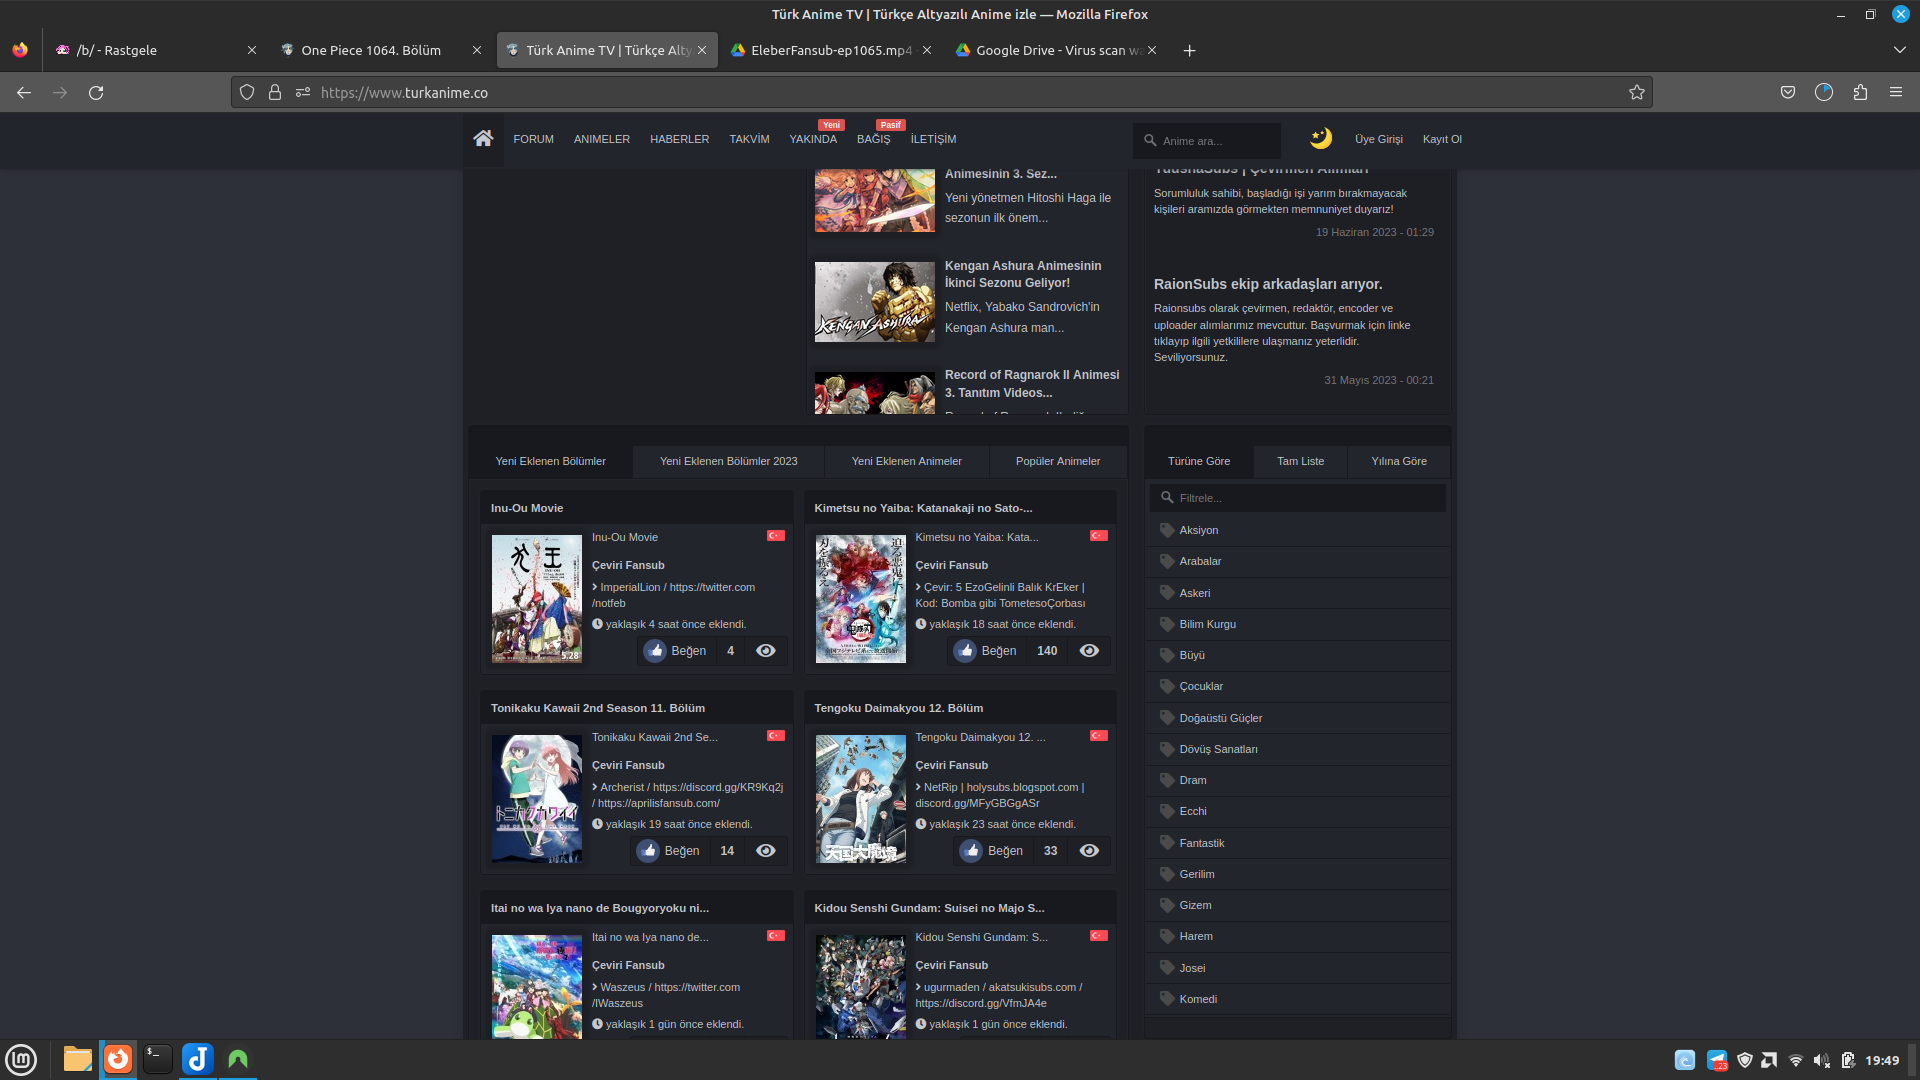Select the Bilim Kurgu genre tag
1920x1080 pixels.
[1207, 624]
